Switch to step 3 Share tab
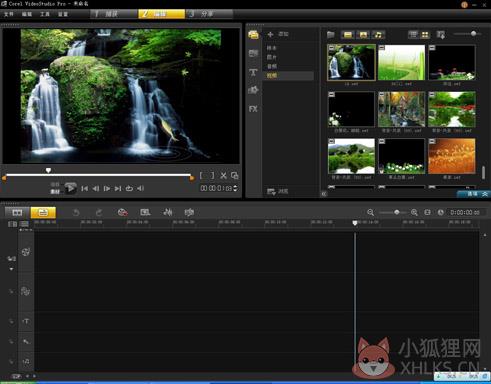 tap(209, 14)
